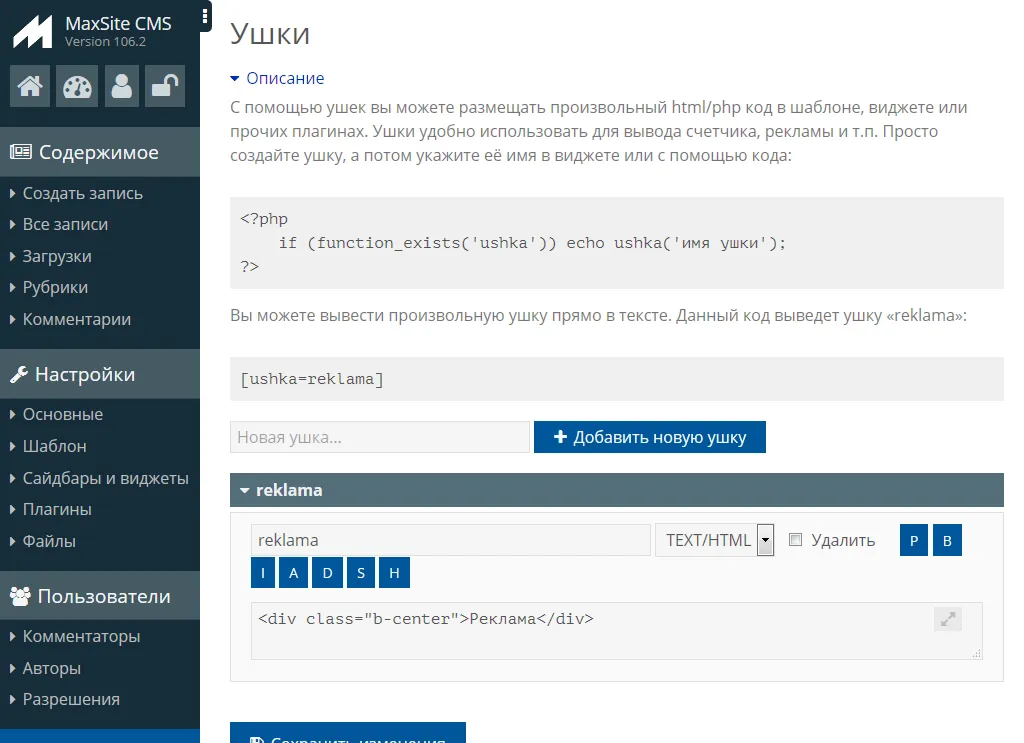Open the dashboard gauge icon

76,87
